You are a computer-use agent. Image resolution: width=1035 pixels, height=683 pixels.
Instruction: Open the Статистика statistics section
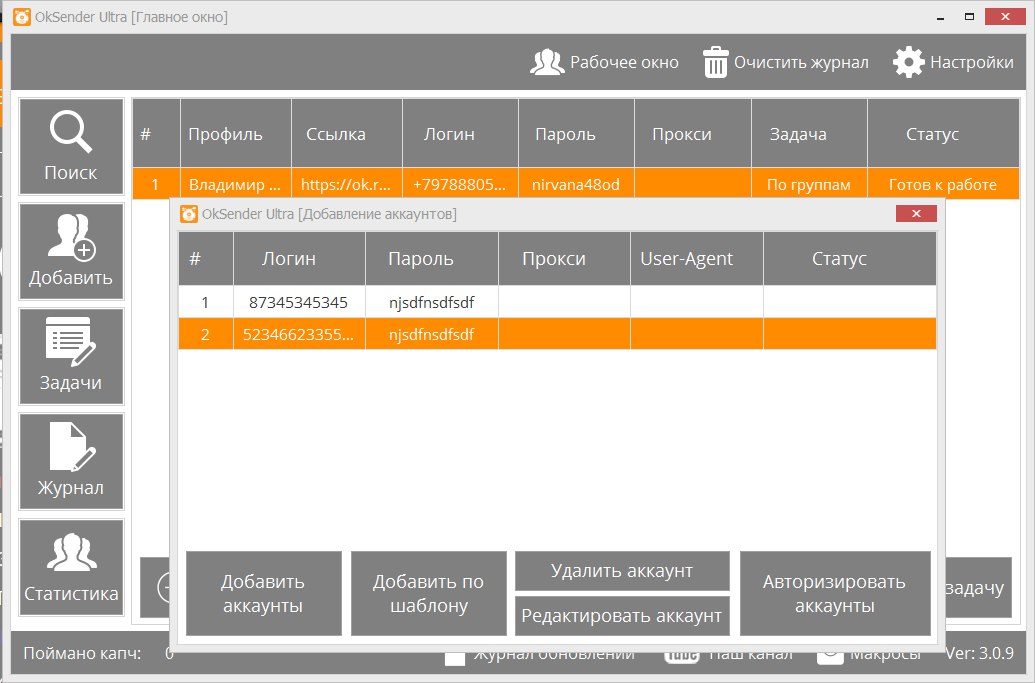point(71,566)
